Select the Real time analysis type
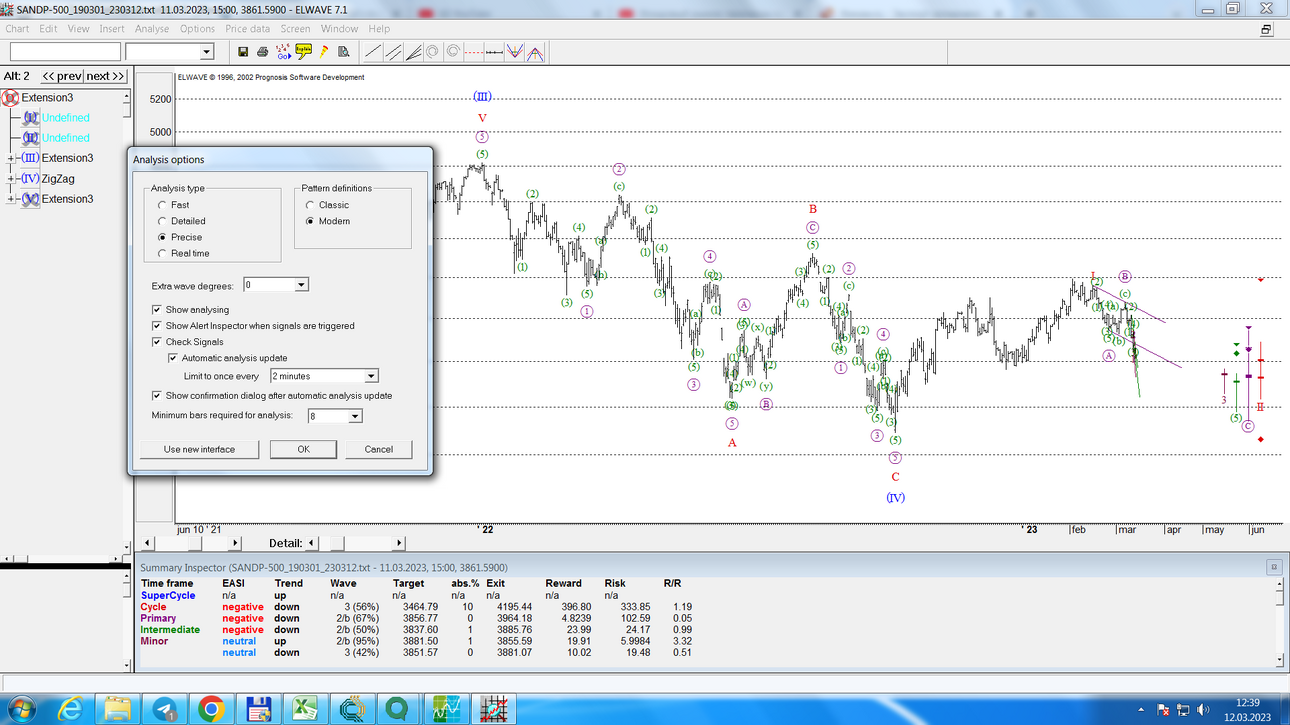The width and height of the screenshot is (1290, 725). pyautogui.click(x=184, y=253)
